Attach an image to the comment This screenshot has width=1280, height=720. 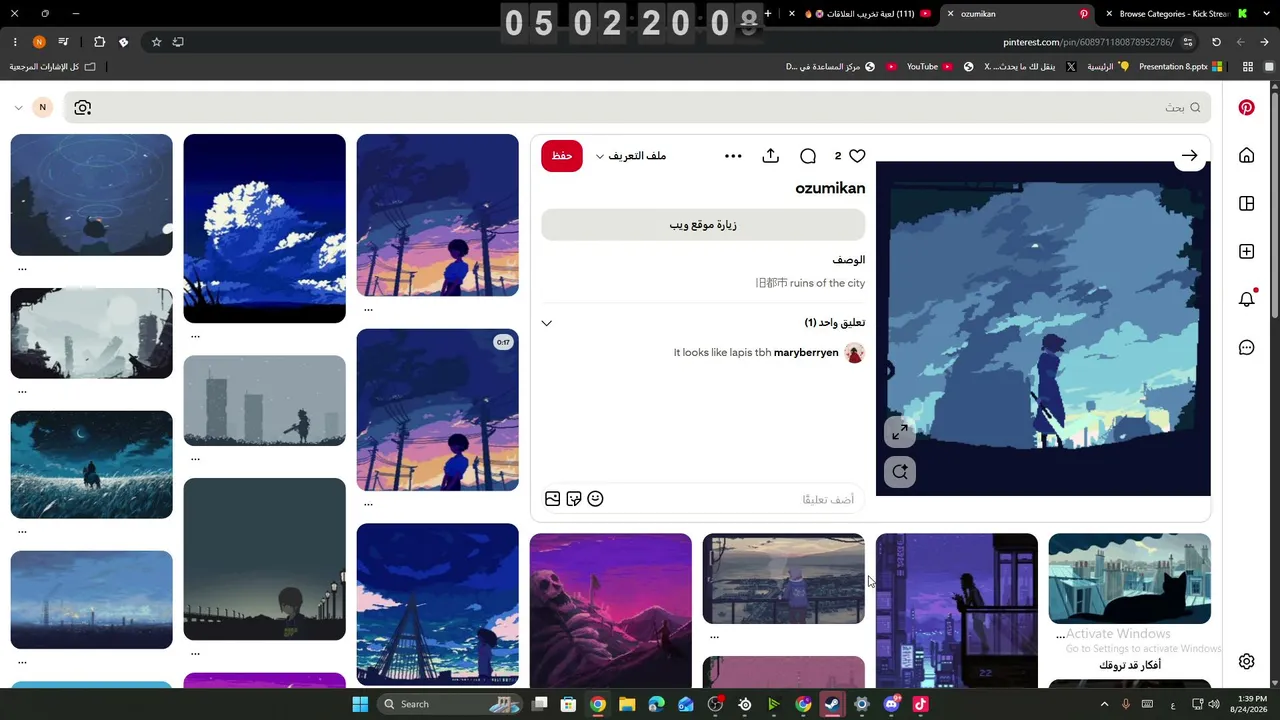(552, 499)
